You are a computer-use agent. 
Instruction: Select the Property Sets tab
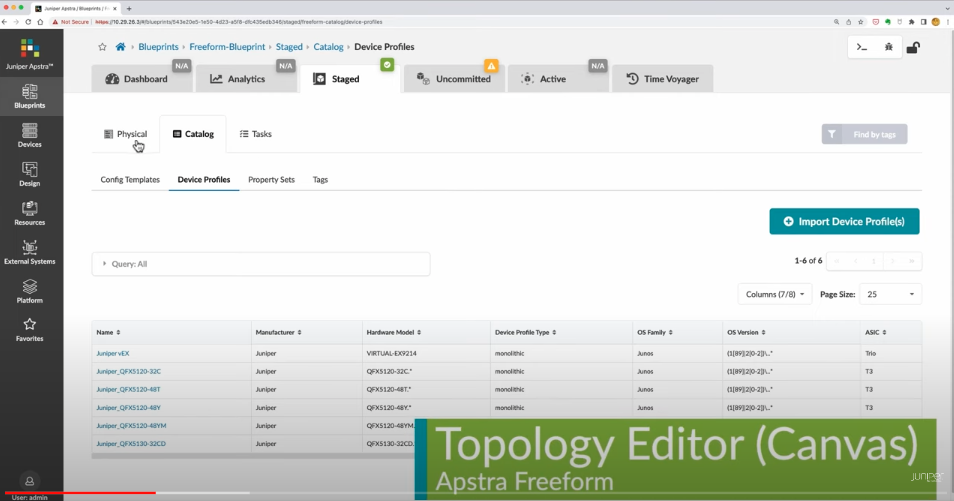(271, 180)
